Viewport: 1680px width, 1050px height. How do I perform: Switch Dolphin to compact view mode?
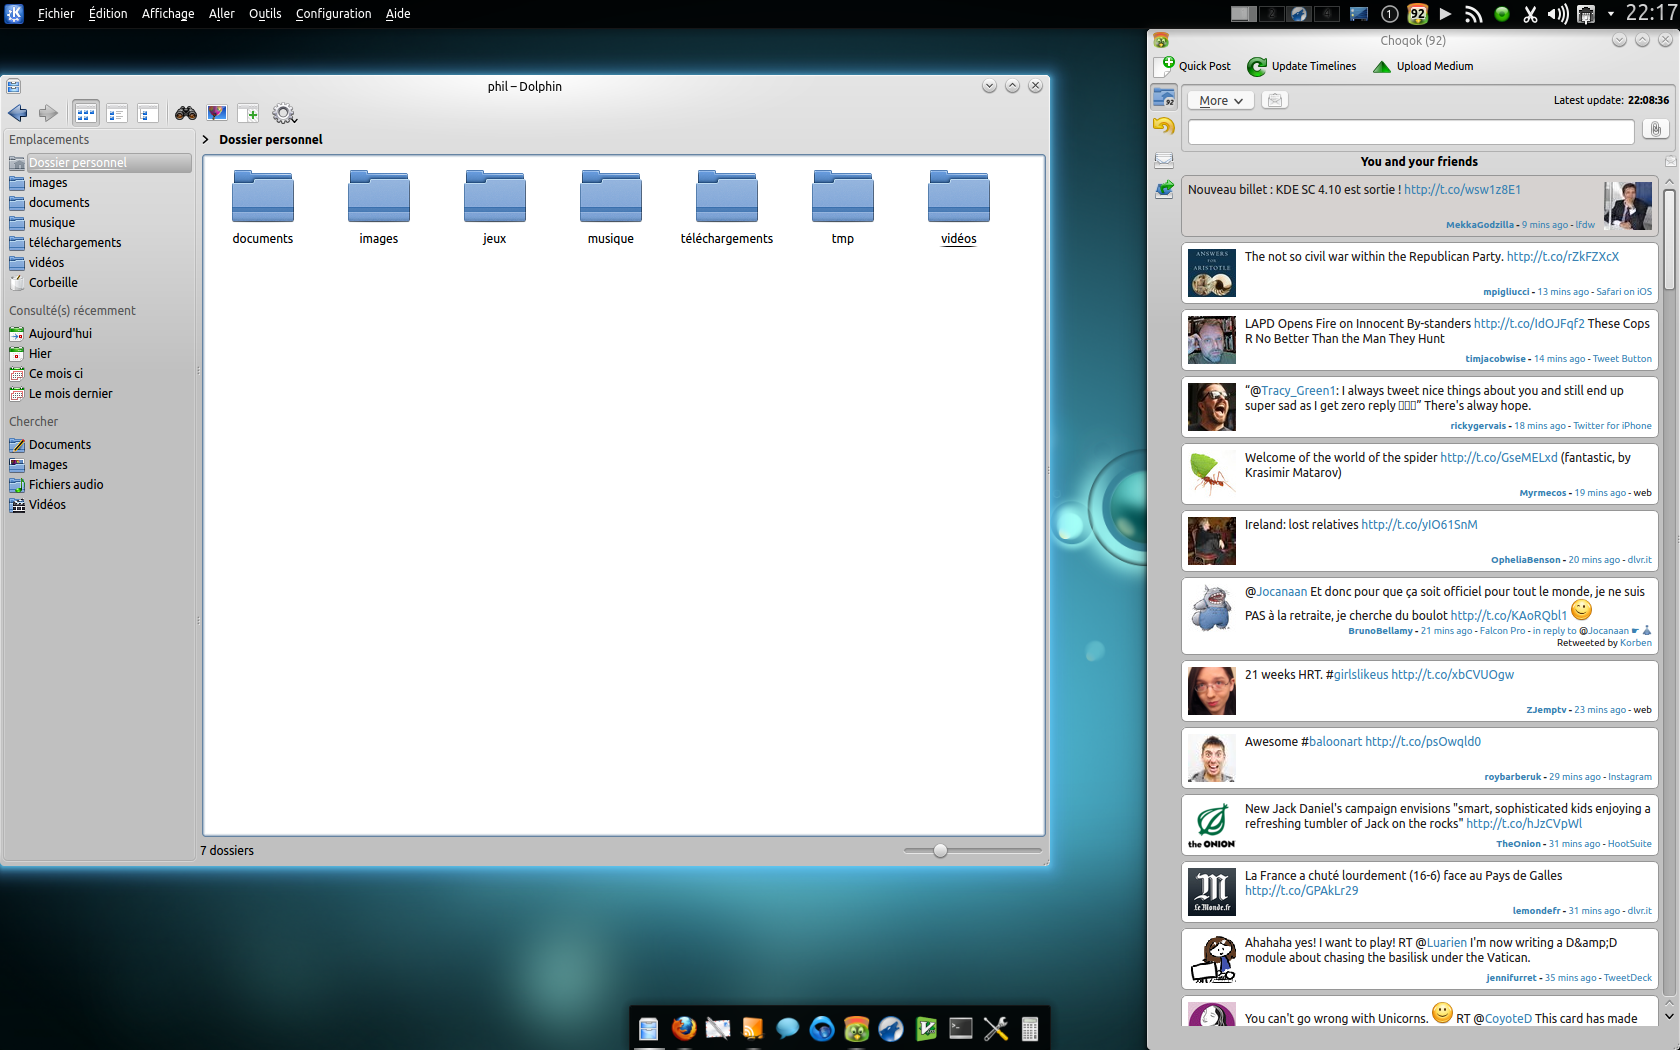coord(117,113)
